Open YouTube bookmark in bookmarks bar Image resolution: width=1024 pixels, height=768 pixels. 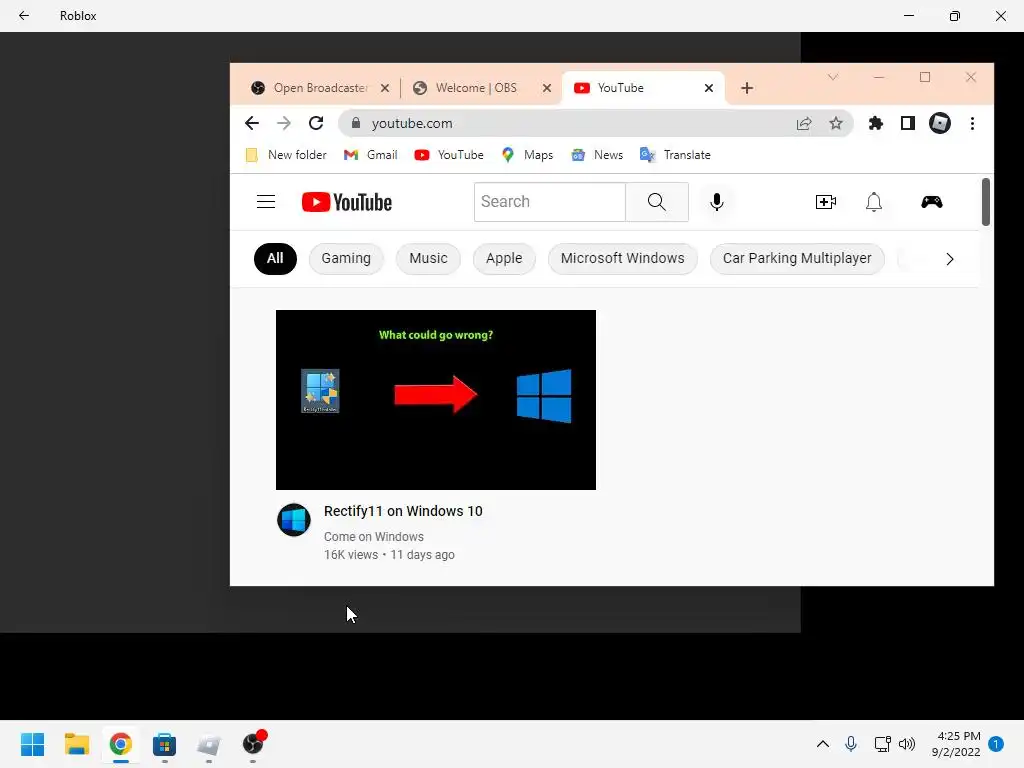click(x=449, y=155)
